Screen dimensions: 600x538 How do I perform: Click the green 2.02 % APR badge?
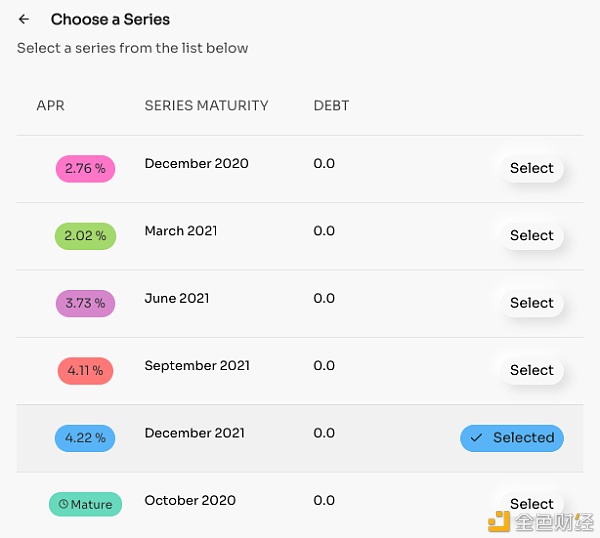[x=85, y=236]
